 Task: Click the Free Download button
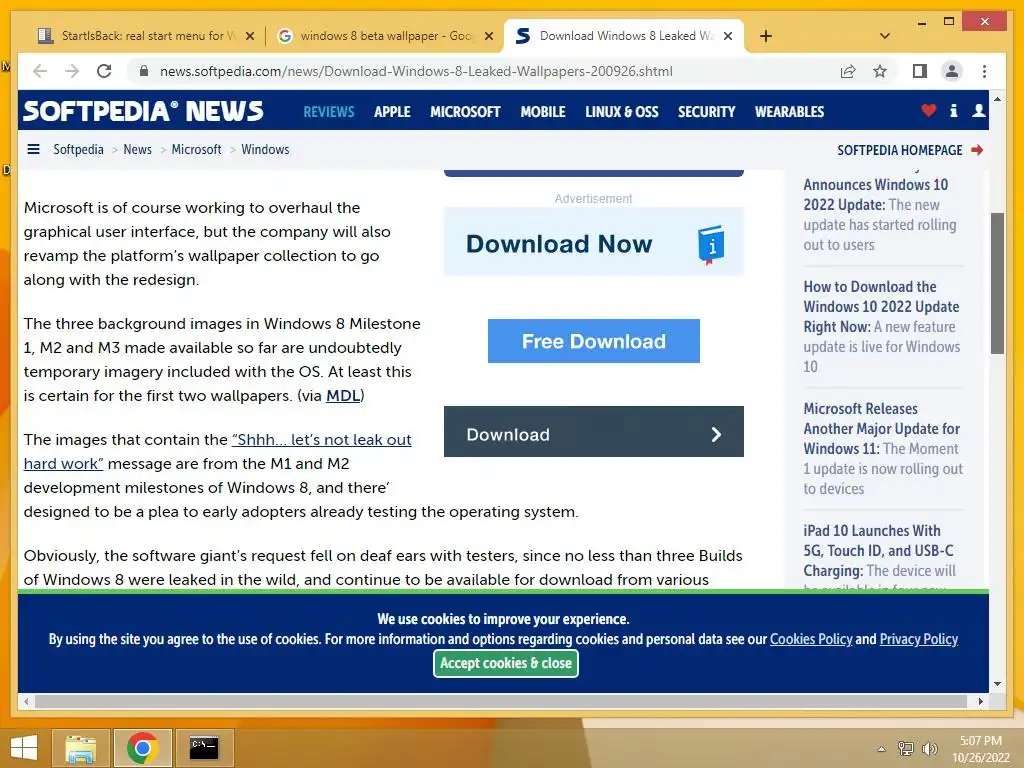(x=594, y=341)
